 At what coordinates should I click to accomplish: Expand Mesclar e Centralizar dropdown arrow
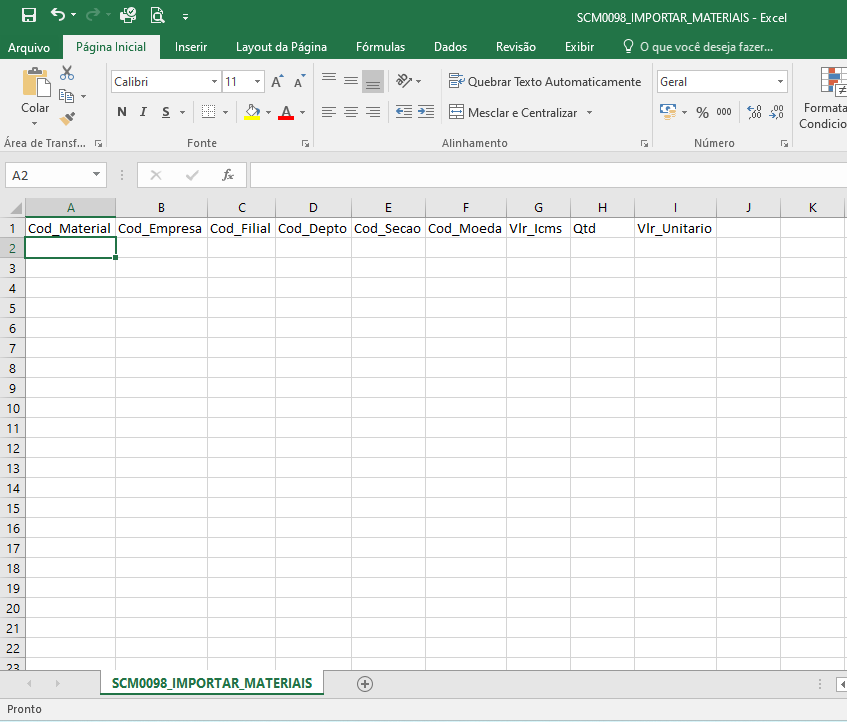(589, 112)
